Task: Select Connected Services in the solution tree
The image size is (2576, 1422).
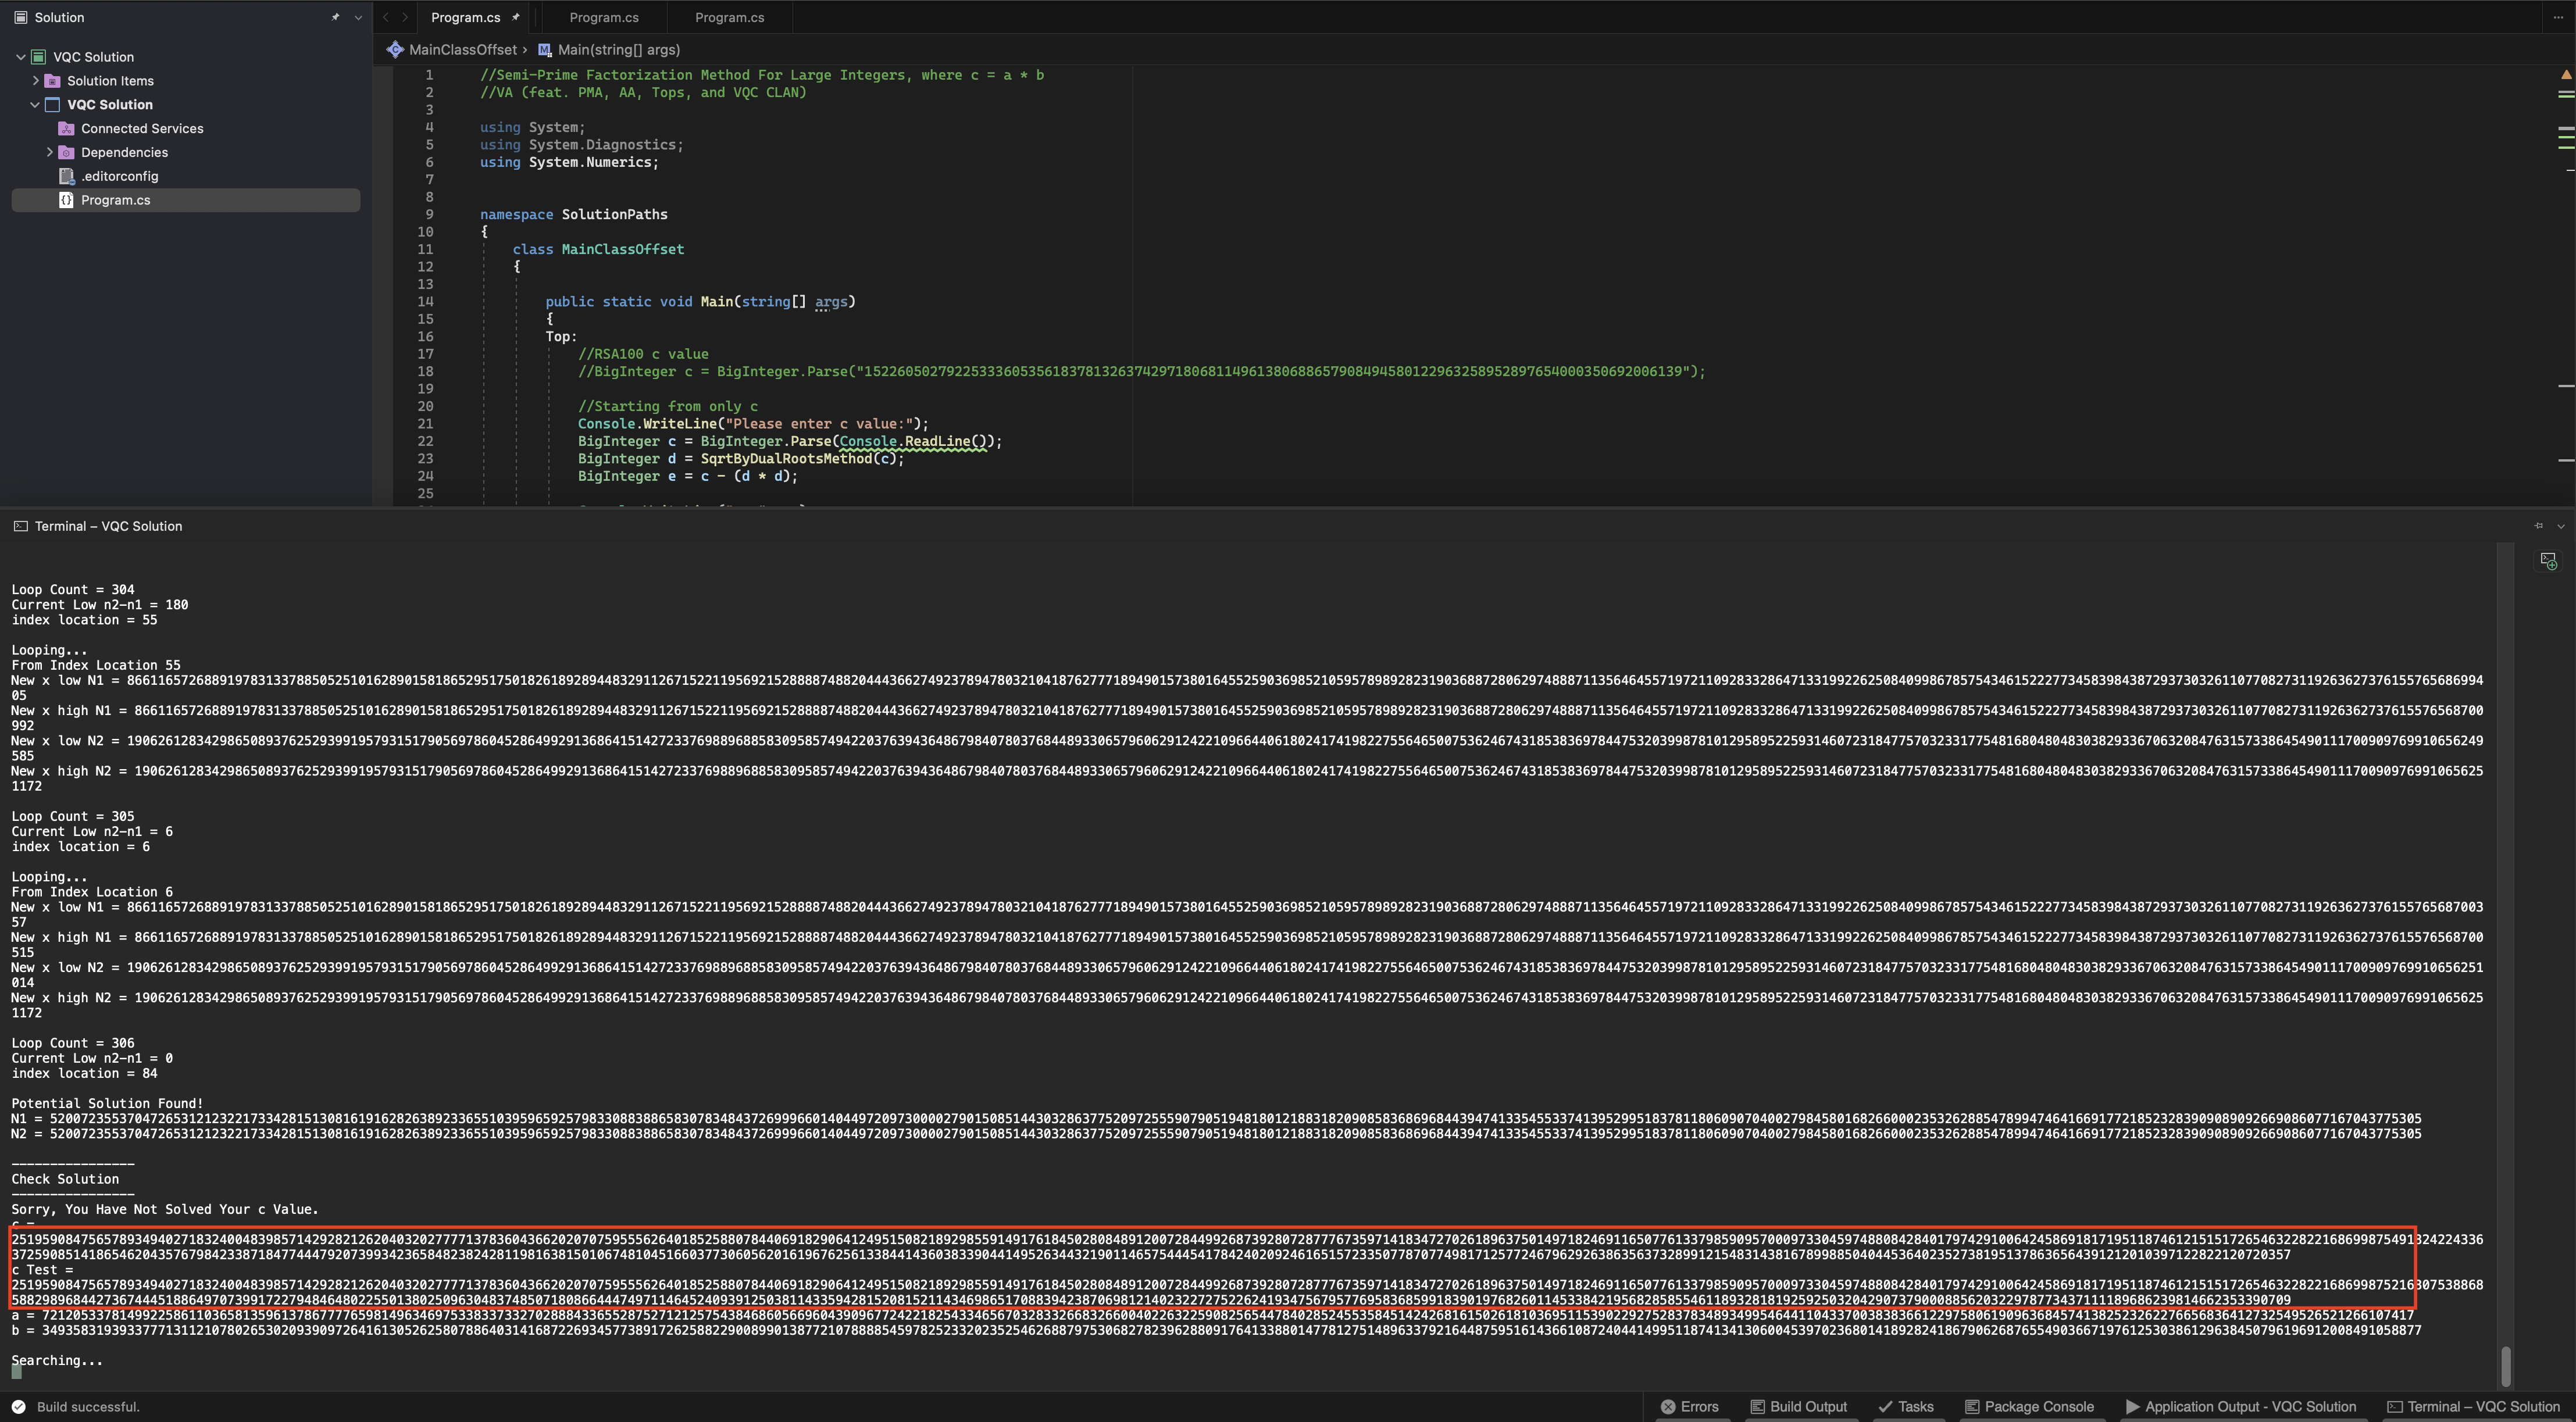Action: tap(142, 129)
